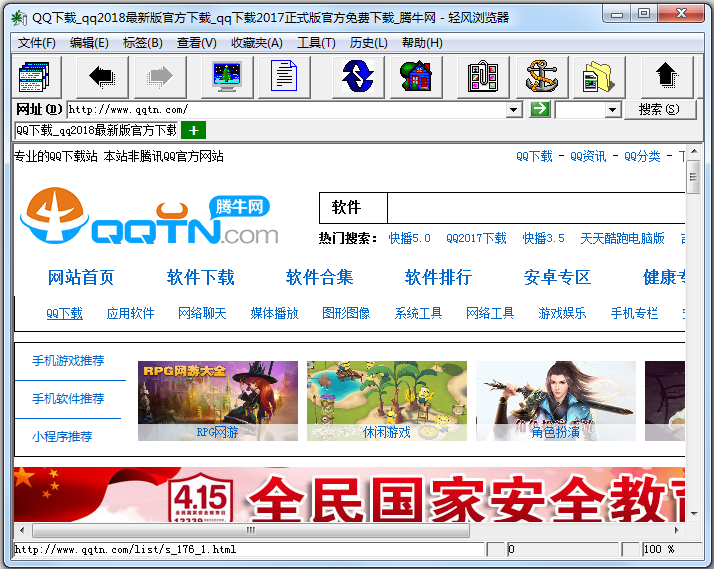Click the anchor toolbar icon
714x569 pixels.
pos(542,77)
